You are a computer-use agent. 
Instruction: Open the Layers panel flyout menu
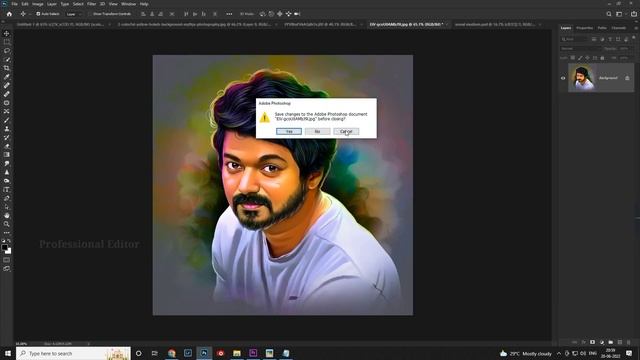pyautogui.click(x=636, y=28)
